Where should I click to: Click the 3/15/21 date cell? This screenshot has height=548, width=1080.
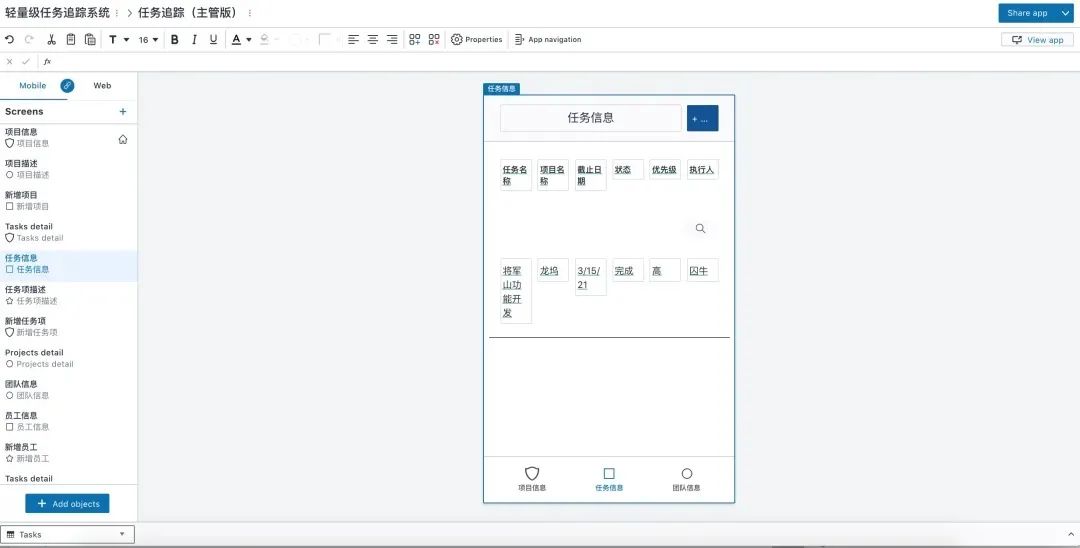[x=590, y=277]
